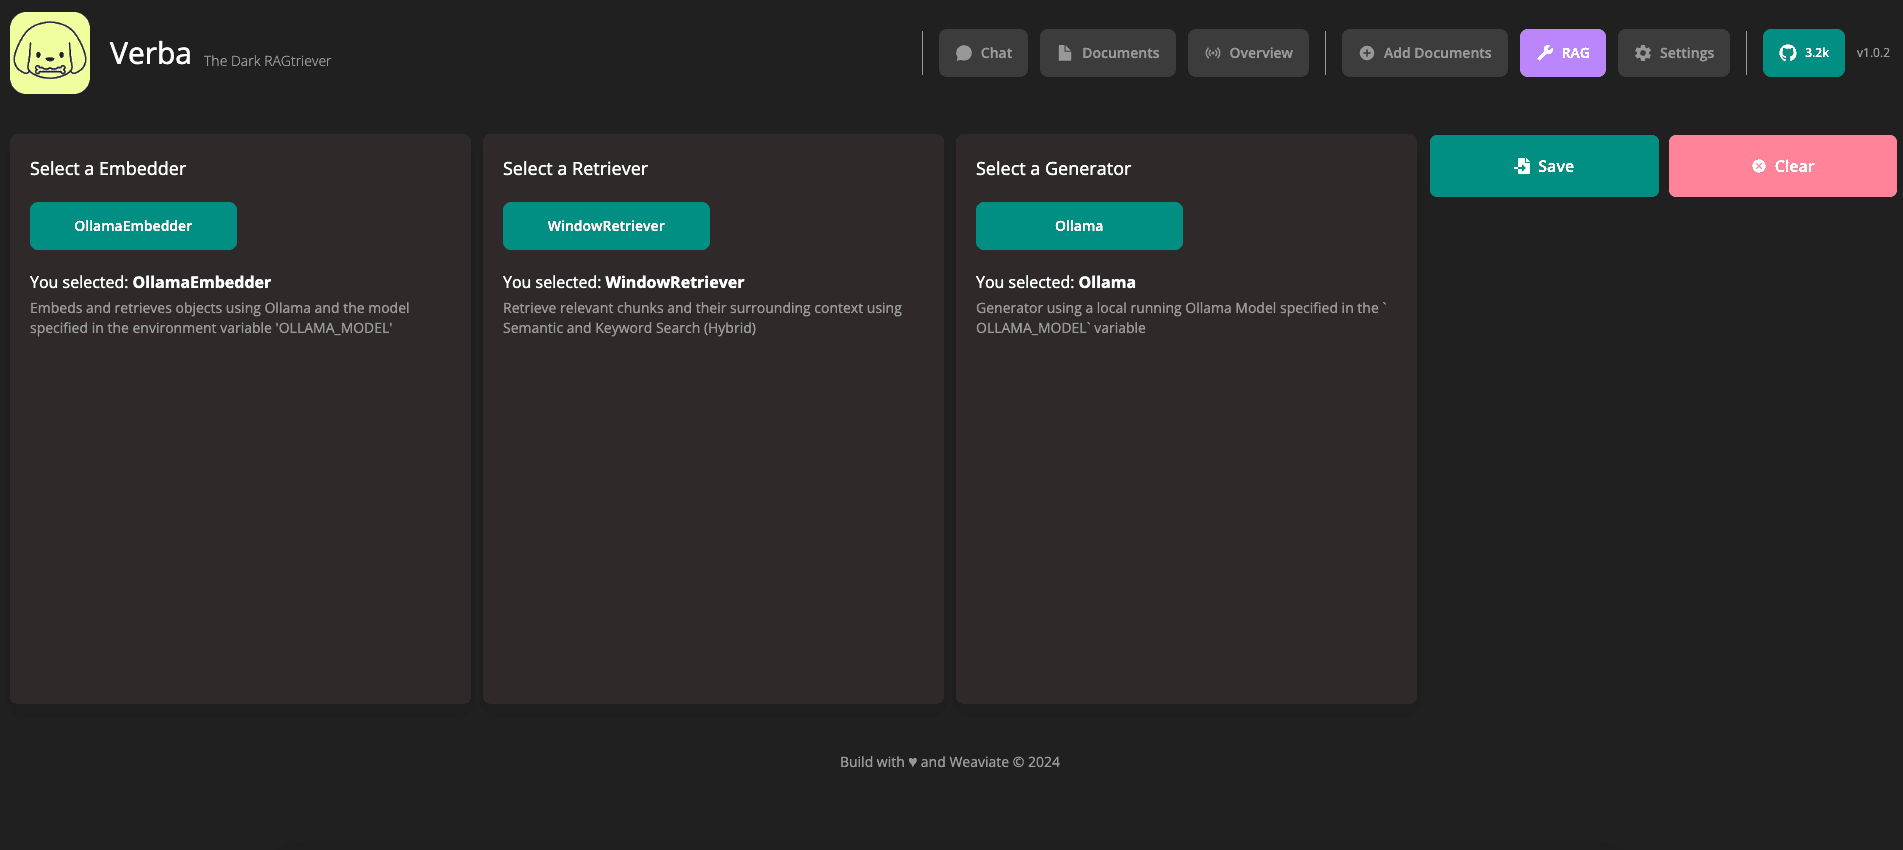This screenshot has height=850, width=1903.
Task: Choose the WindowRetriever retriever button
Action: [x=606, y=226]
